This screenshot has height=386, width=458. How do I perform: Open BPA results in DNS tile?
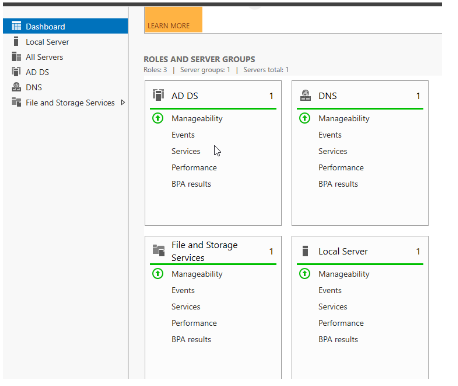point(338,184)
